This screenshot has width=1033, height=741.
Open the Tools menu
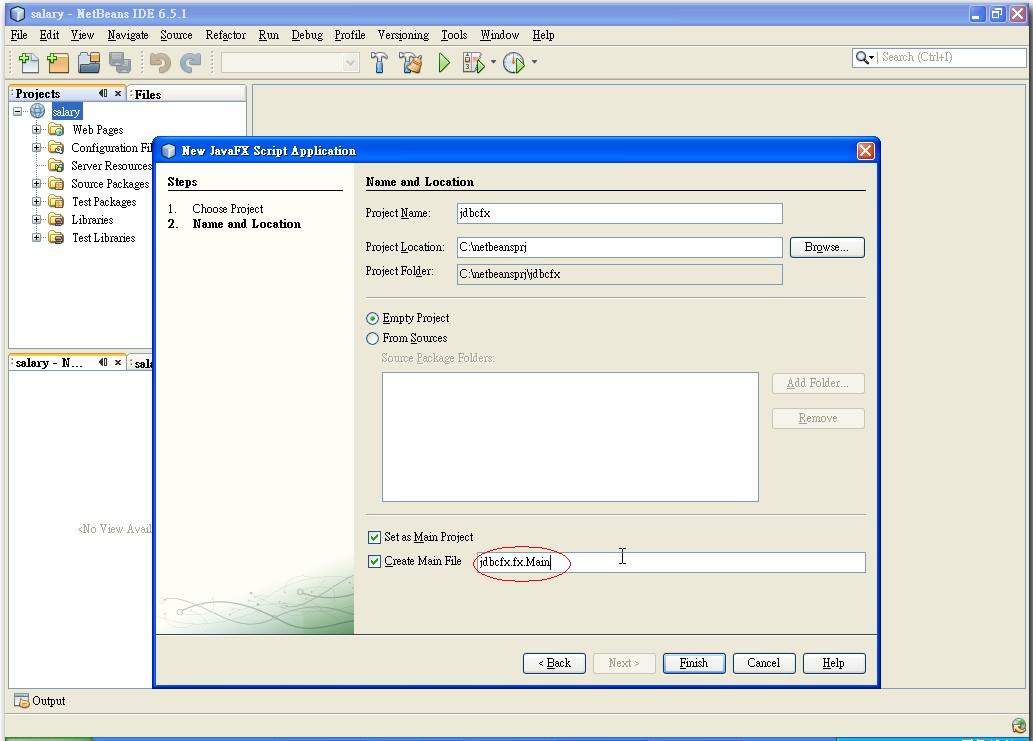(x=454, y=35)
